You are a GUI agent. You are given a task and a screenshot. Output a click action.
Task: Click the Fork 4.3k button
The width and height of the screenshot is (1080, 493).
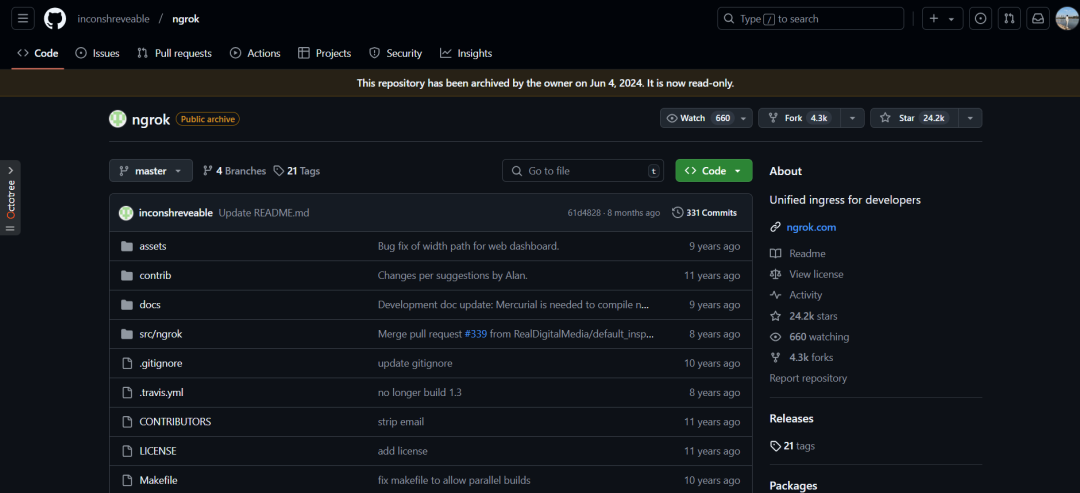tap(799, 118)
